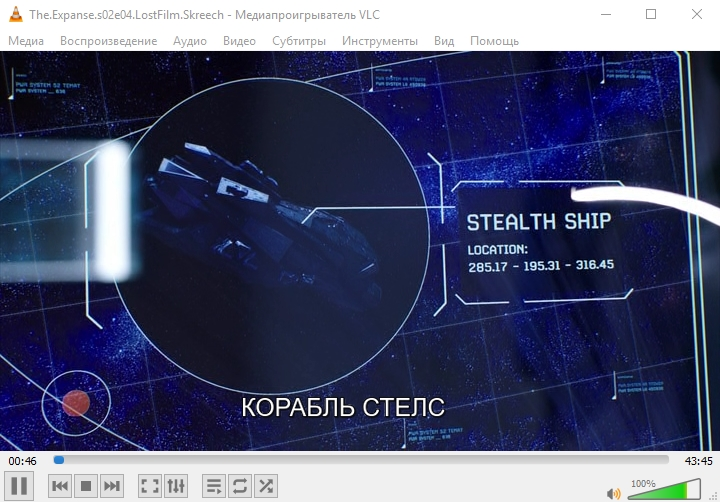Open the Помощь menu

tap(494, 41)
